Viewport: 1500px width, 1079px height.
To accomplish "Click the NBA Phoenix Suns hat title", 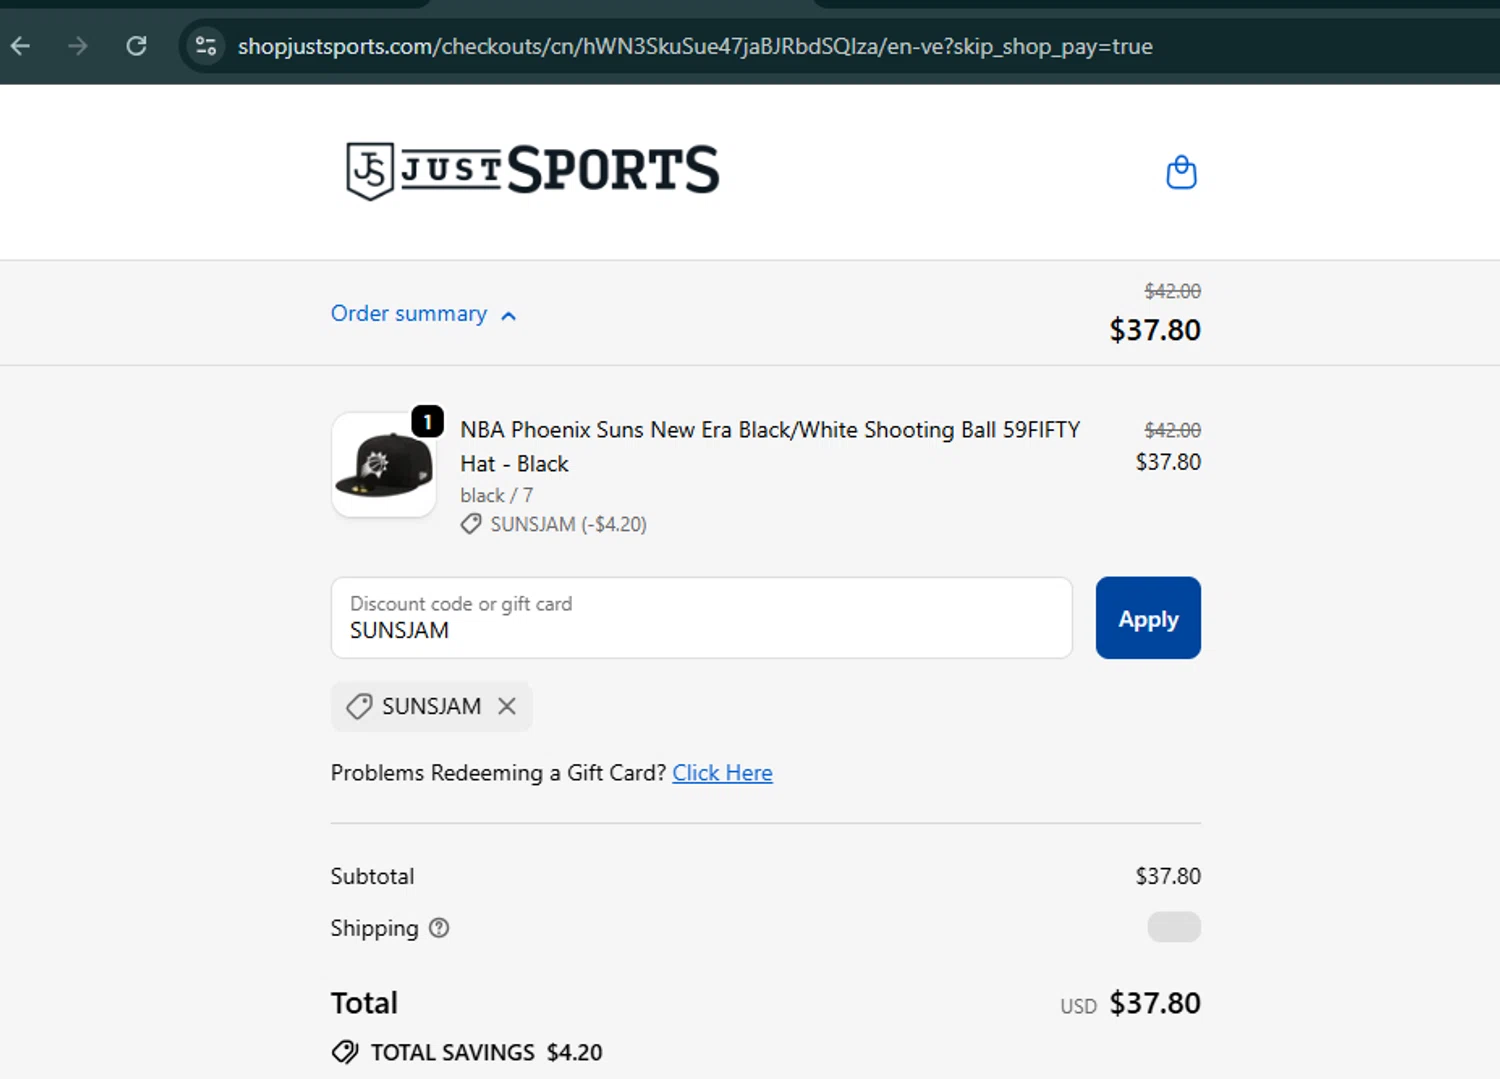I will tap(770, 447).
